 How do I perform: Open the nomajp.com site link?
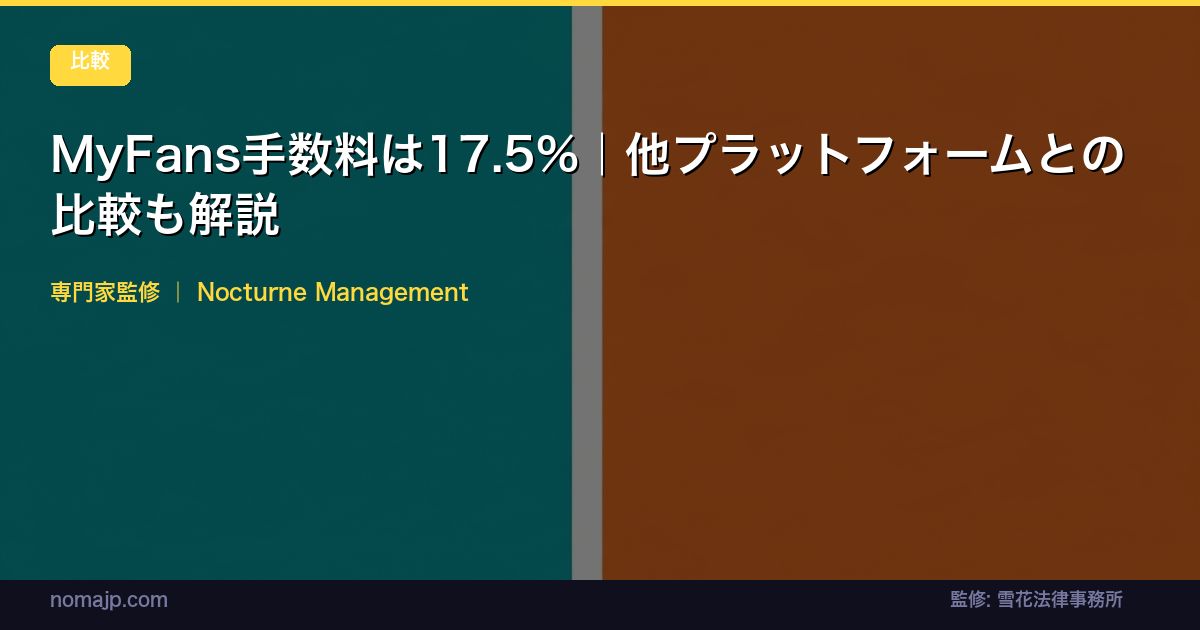pyautogui.click(x=108, y=600)
